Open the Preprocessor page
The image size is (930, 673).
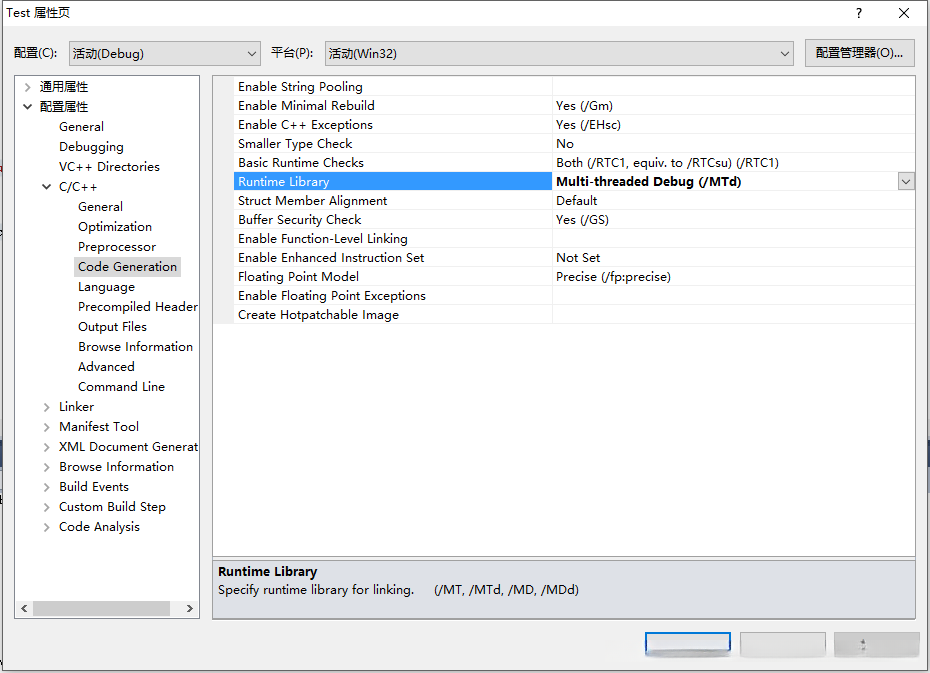[117, 247]
